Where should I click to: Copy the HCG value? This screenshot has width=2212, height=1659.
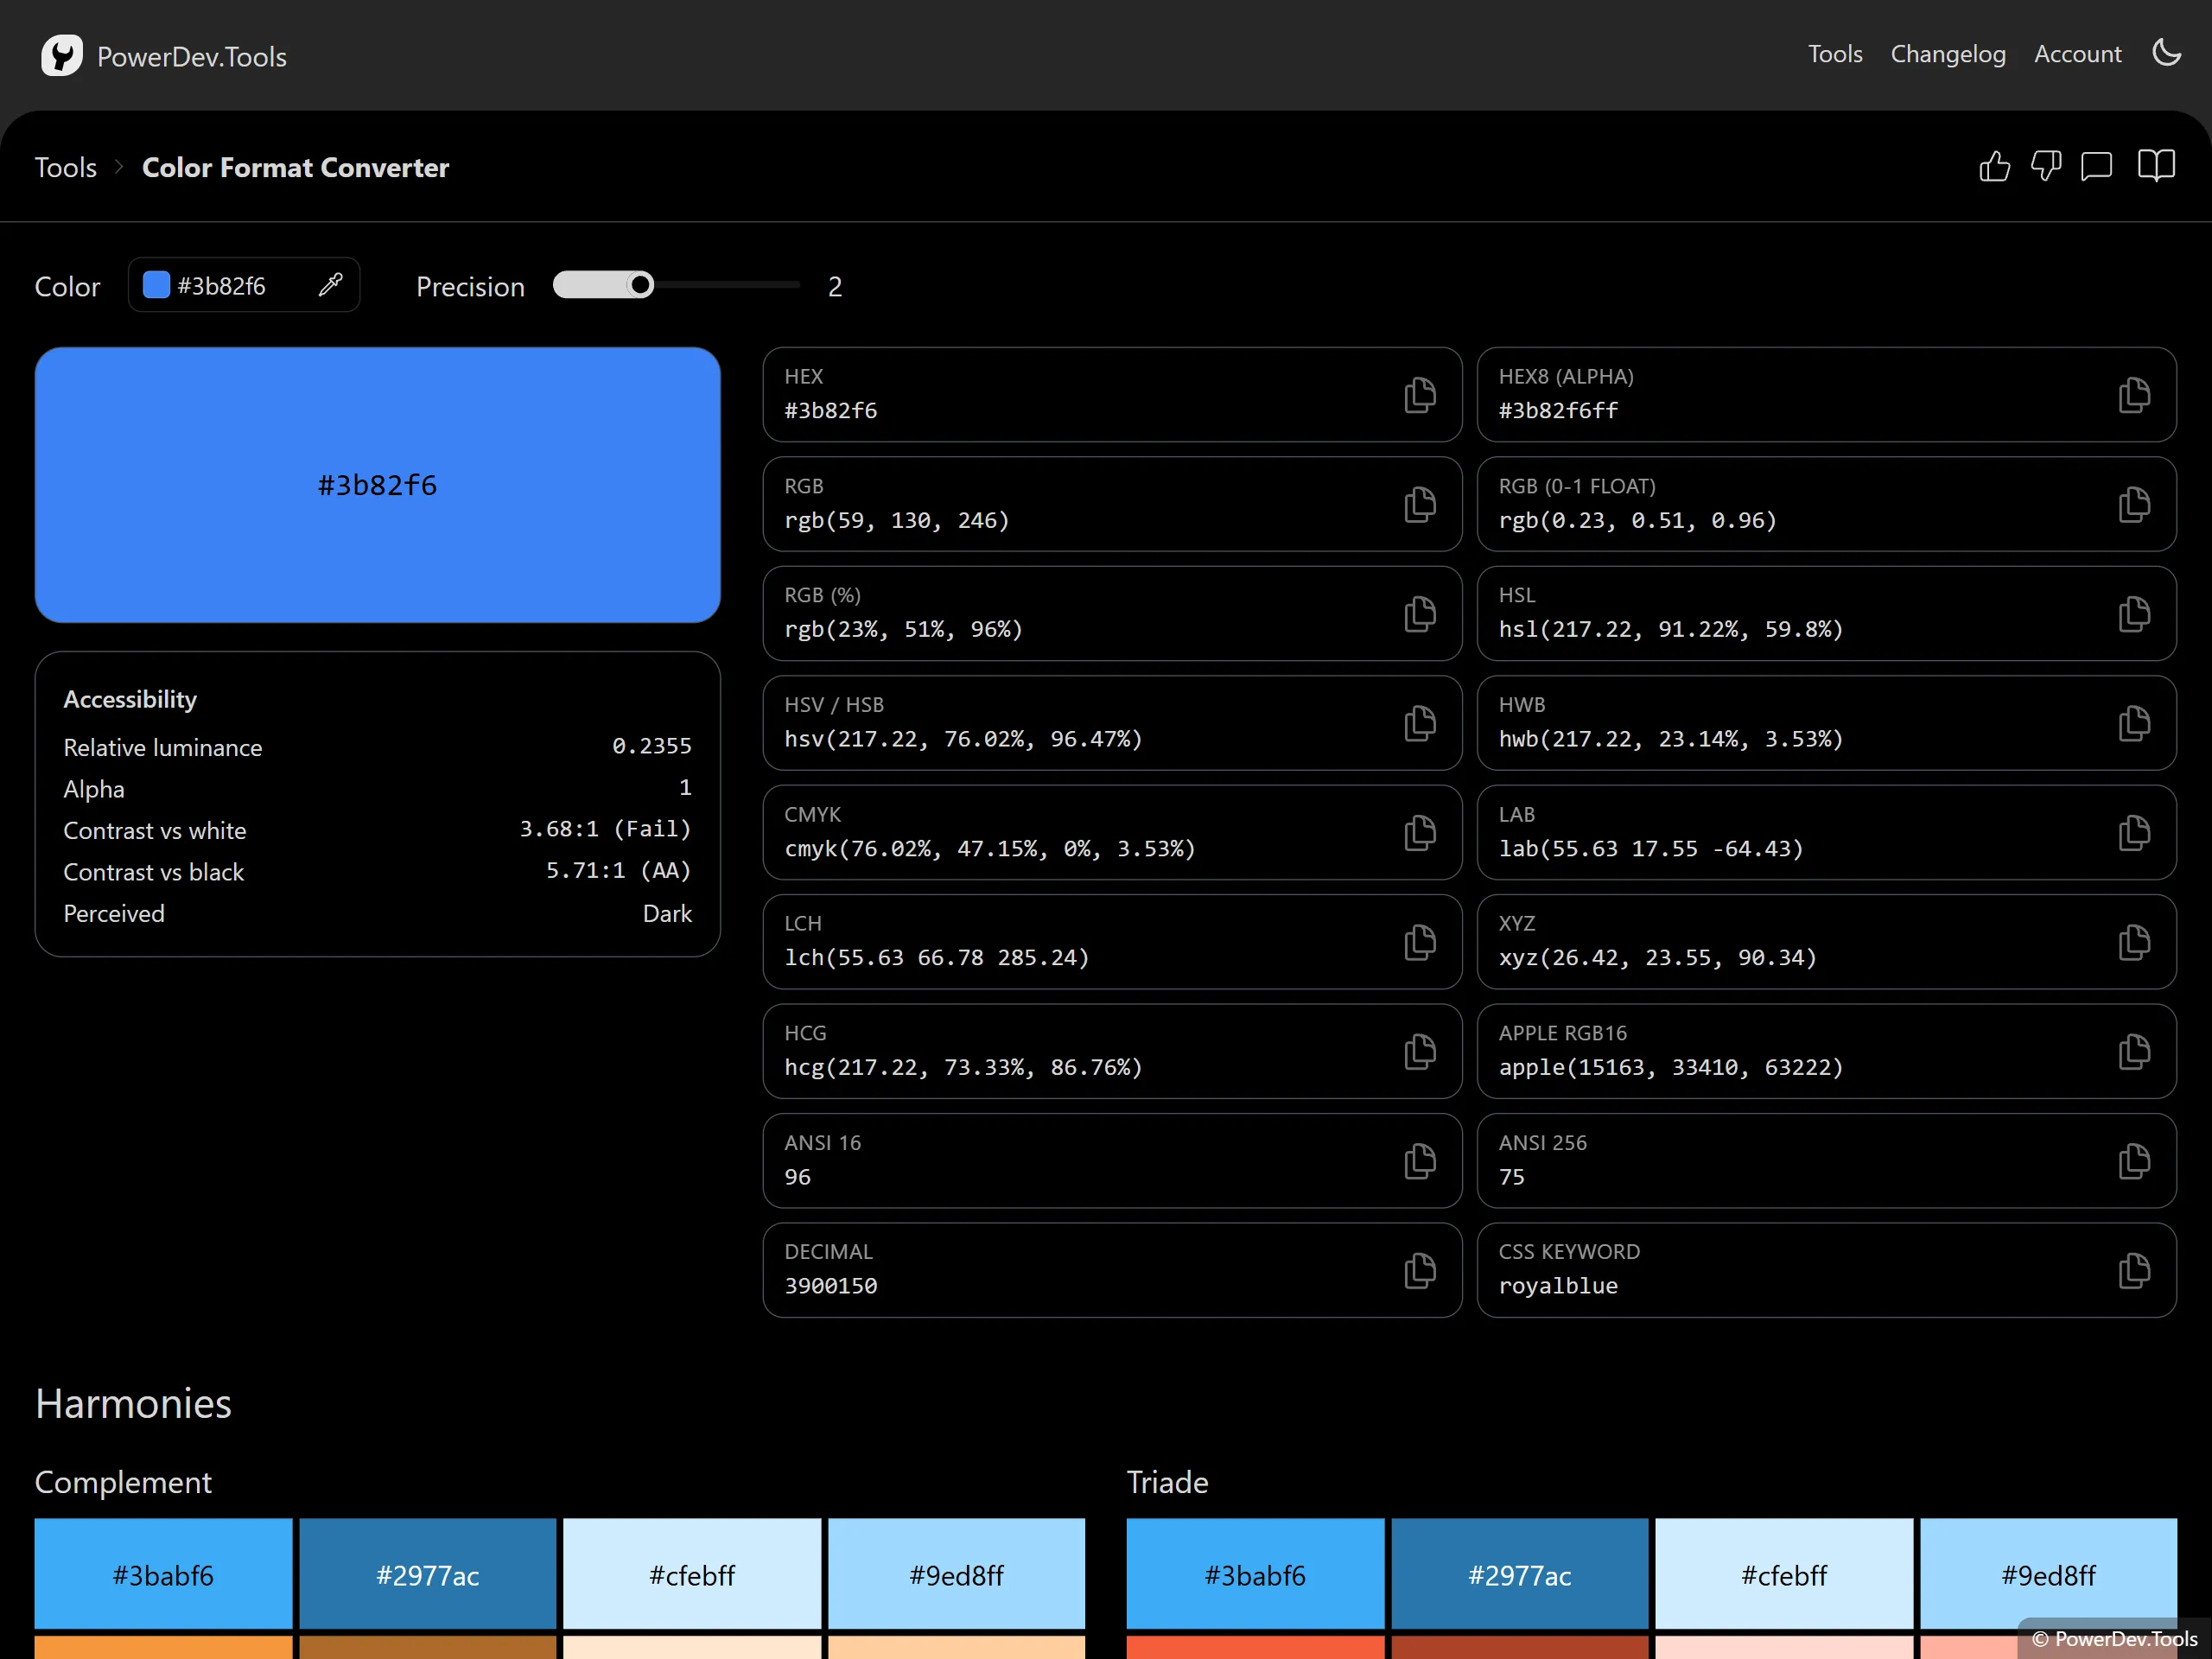point(1419,1051)
